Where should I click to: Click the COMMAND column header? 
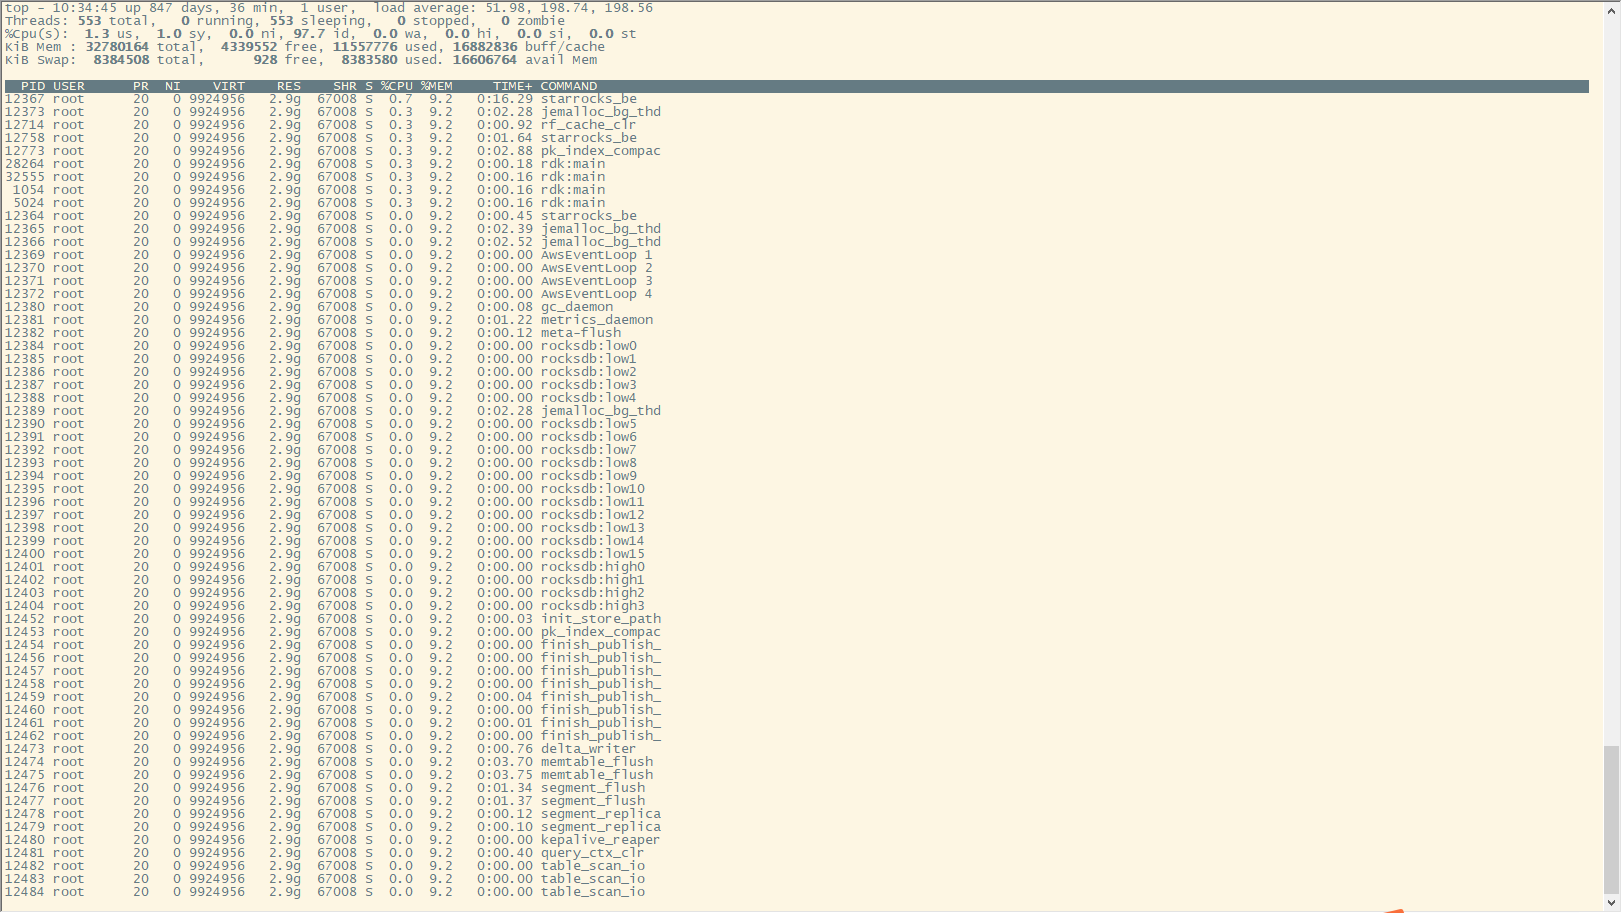click(569, 87)
